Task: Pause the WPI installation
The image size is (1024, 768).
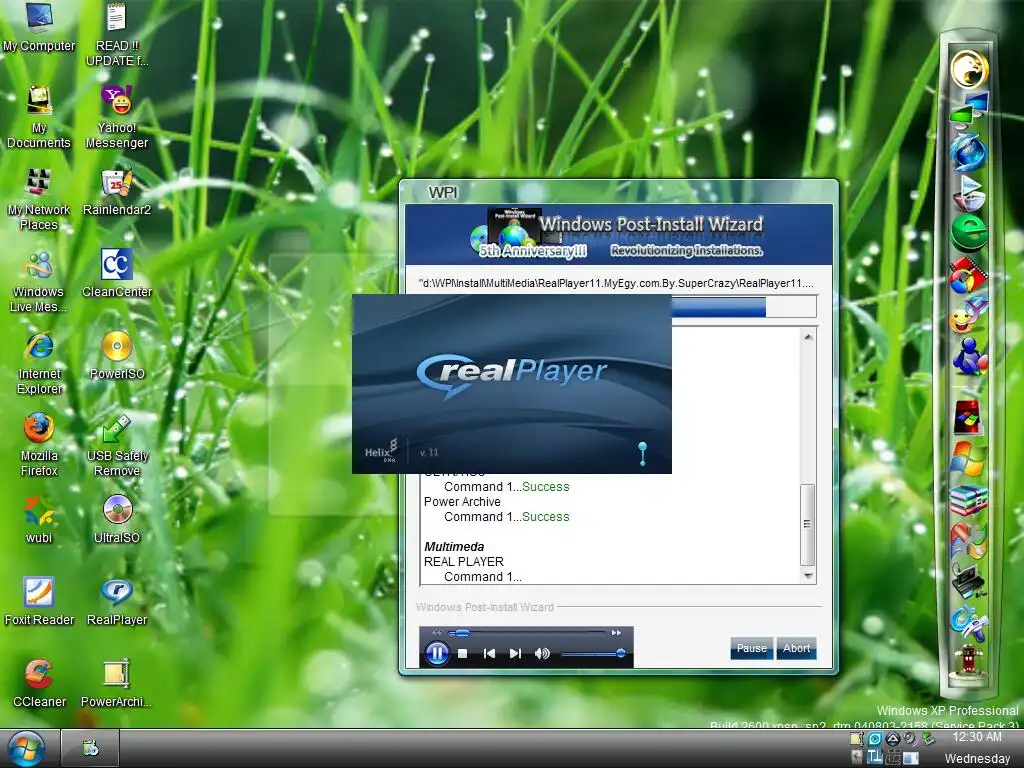Action: pos(751,648)
